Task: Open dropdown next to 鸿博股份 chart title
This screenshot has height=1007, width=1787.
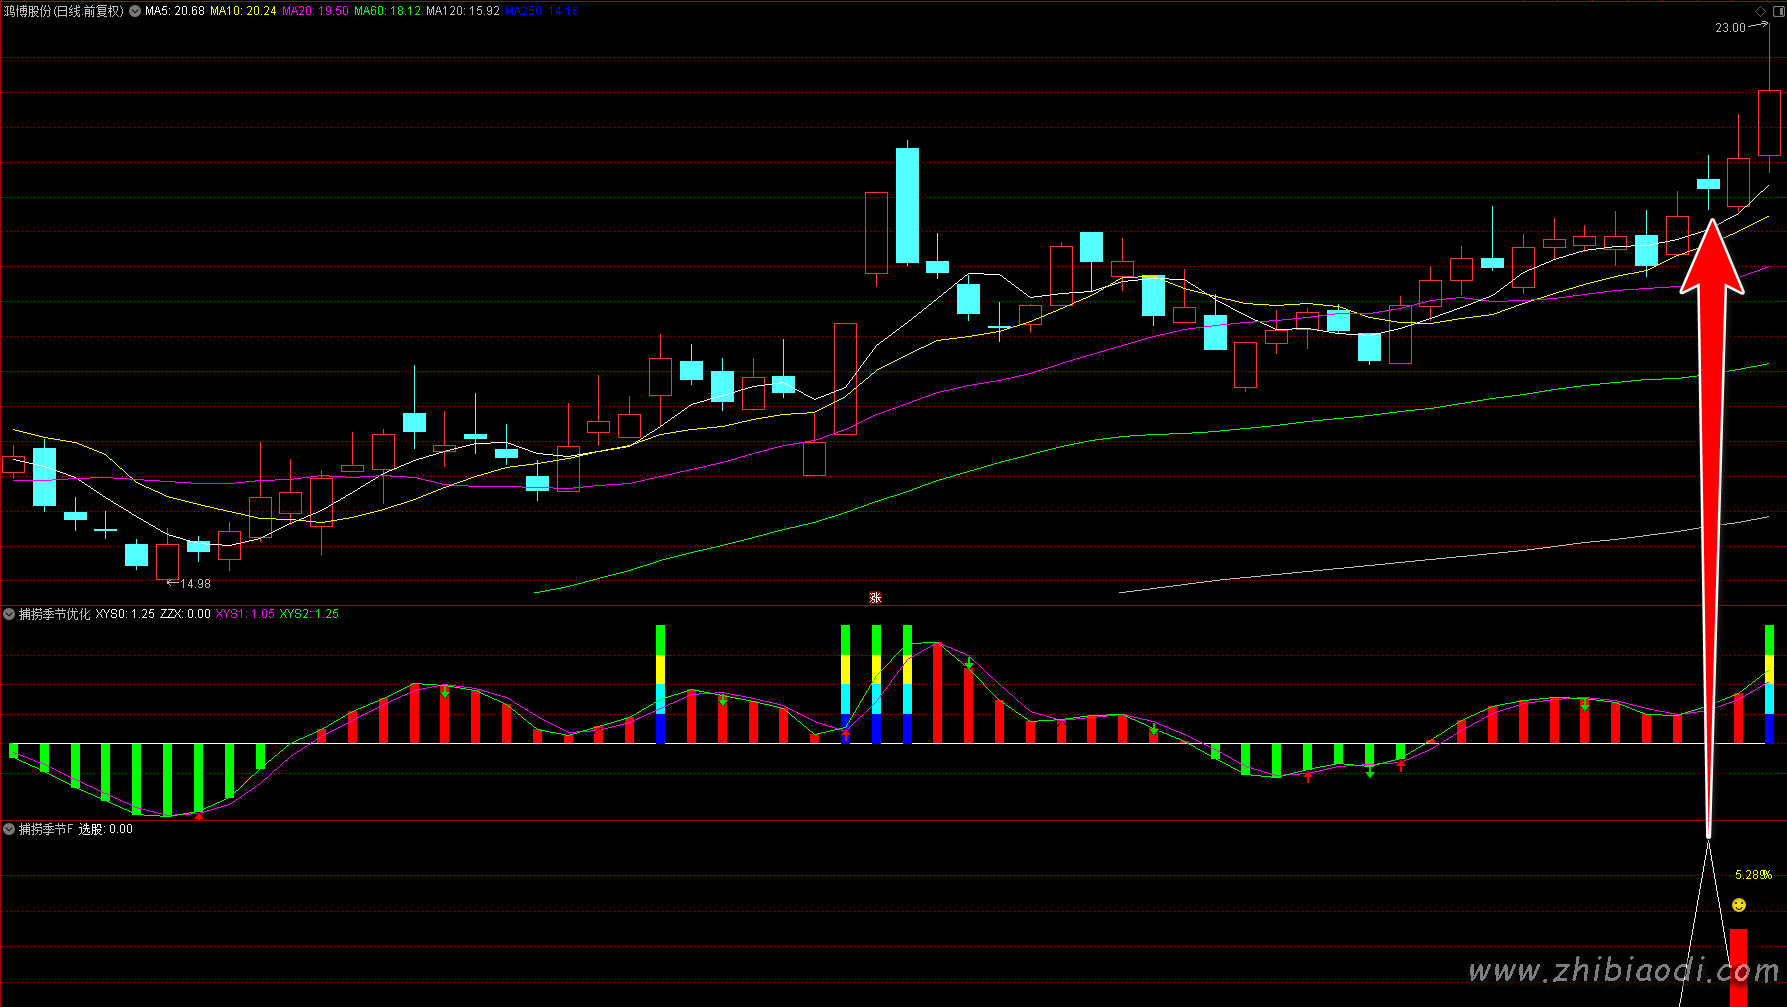Action: pos(135,11)
